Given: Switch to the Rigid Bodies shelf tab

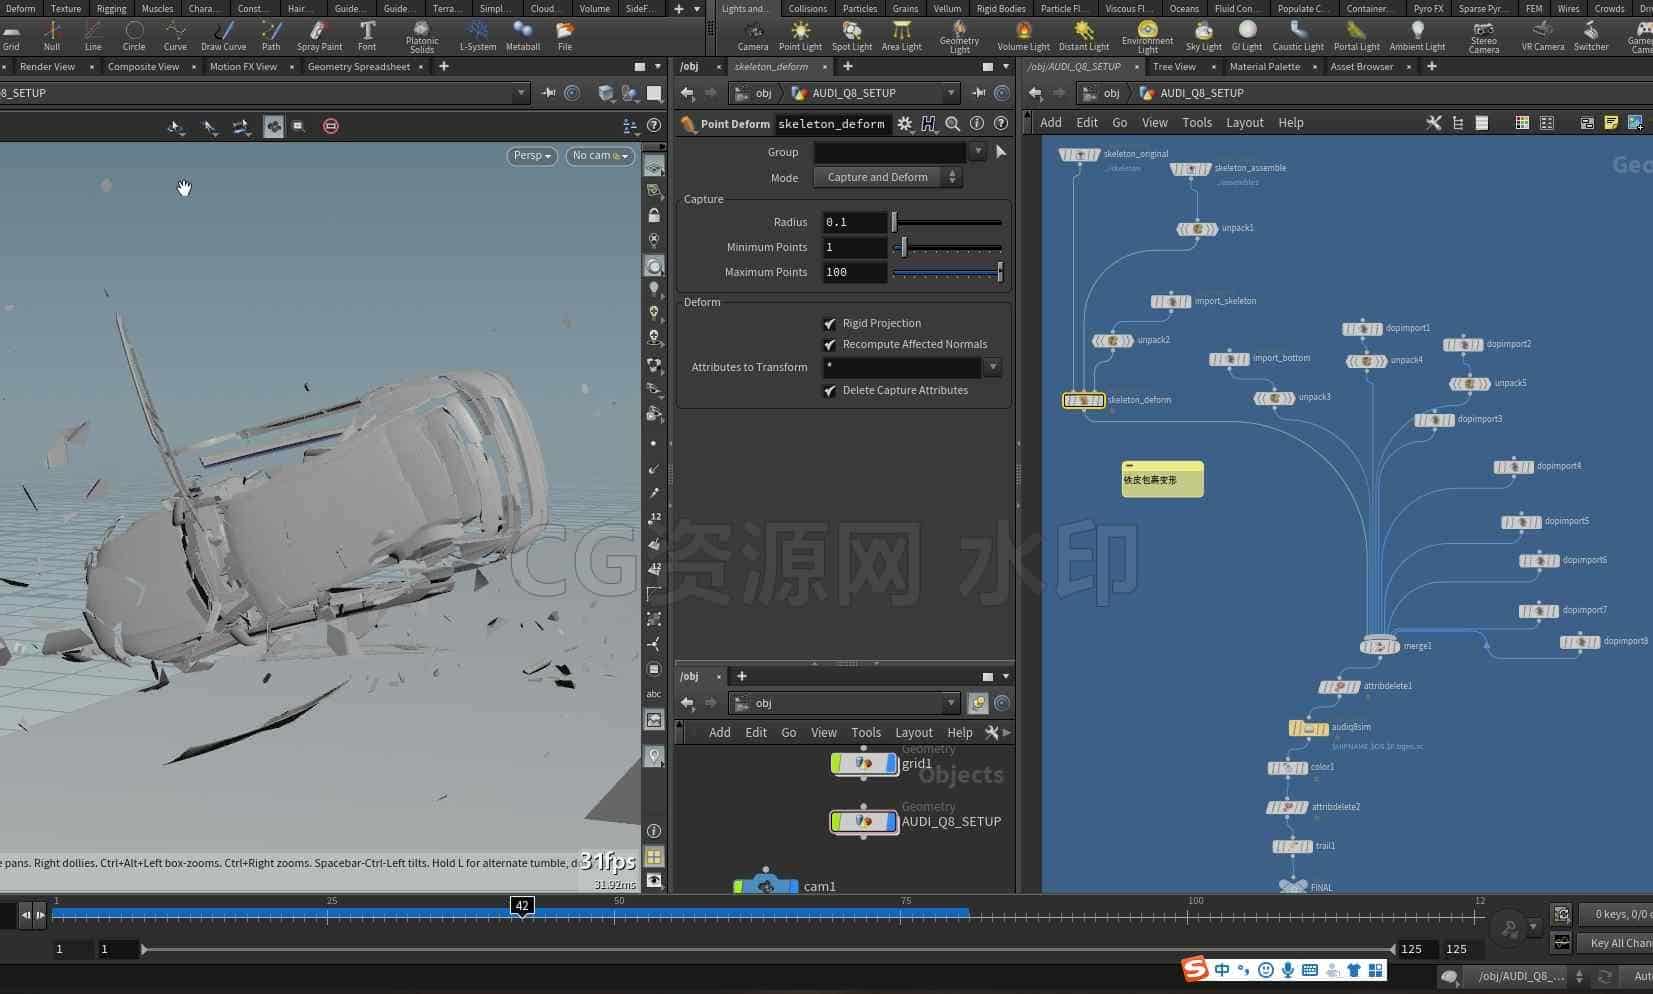Looking at the screenshot, I should coord(1001,8).
